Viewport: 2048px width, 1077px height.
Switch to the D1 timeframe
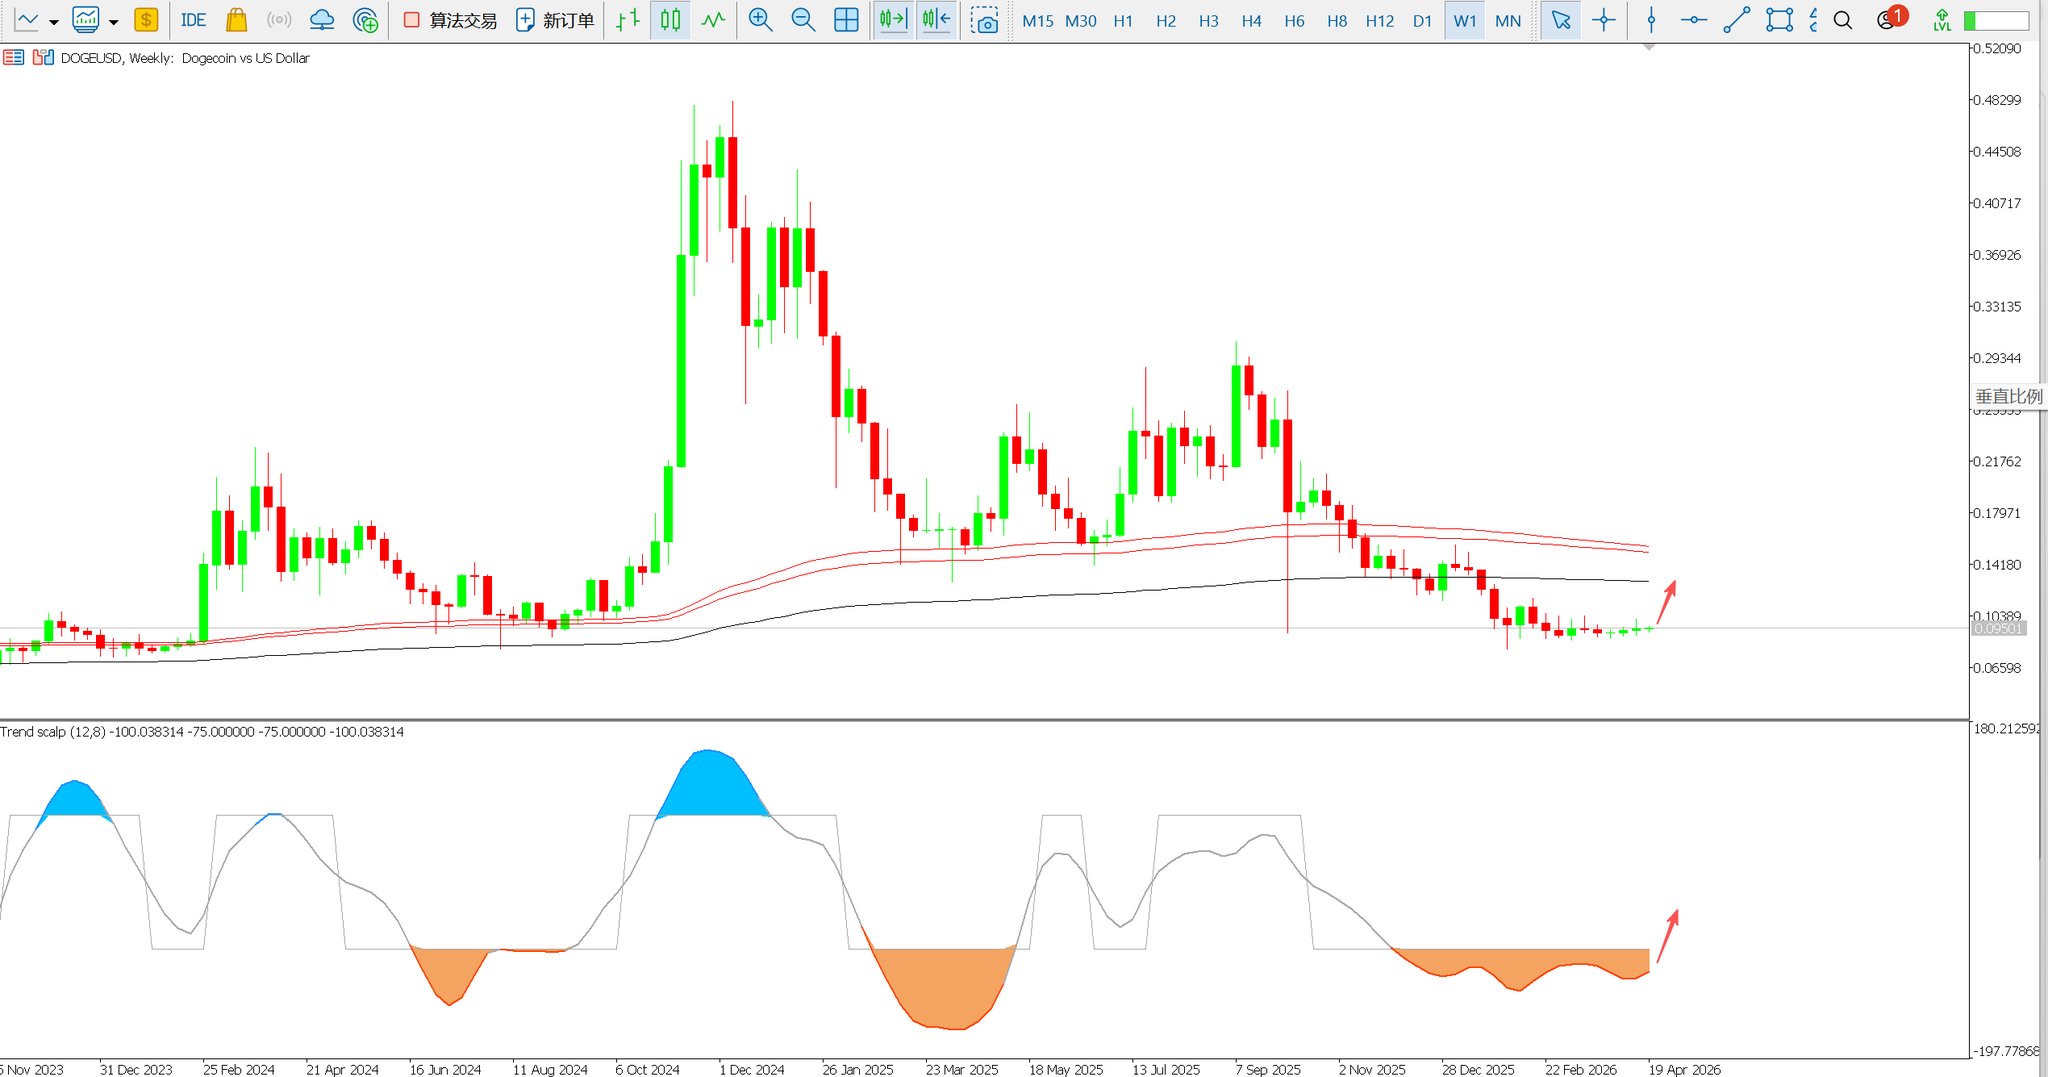click(1422, 21)
